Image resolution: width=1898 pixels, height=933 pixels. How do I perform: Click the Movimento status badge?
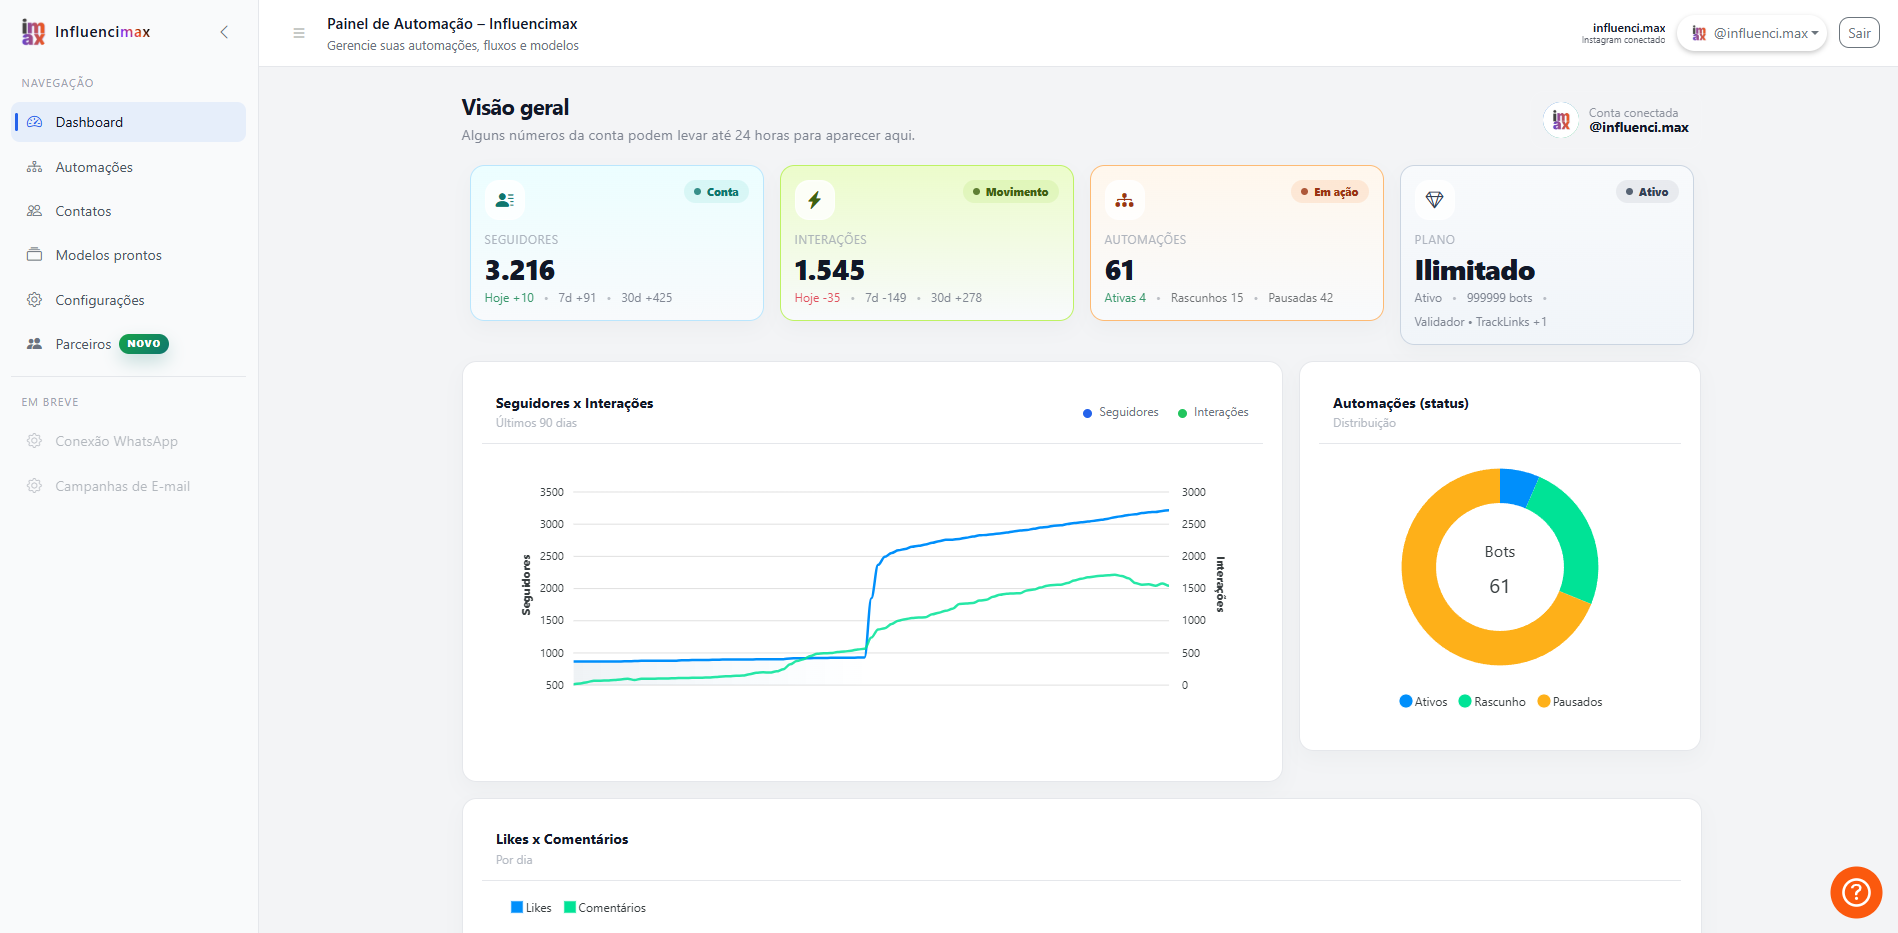pyautogui.click(x=1011, y=192)
